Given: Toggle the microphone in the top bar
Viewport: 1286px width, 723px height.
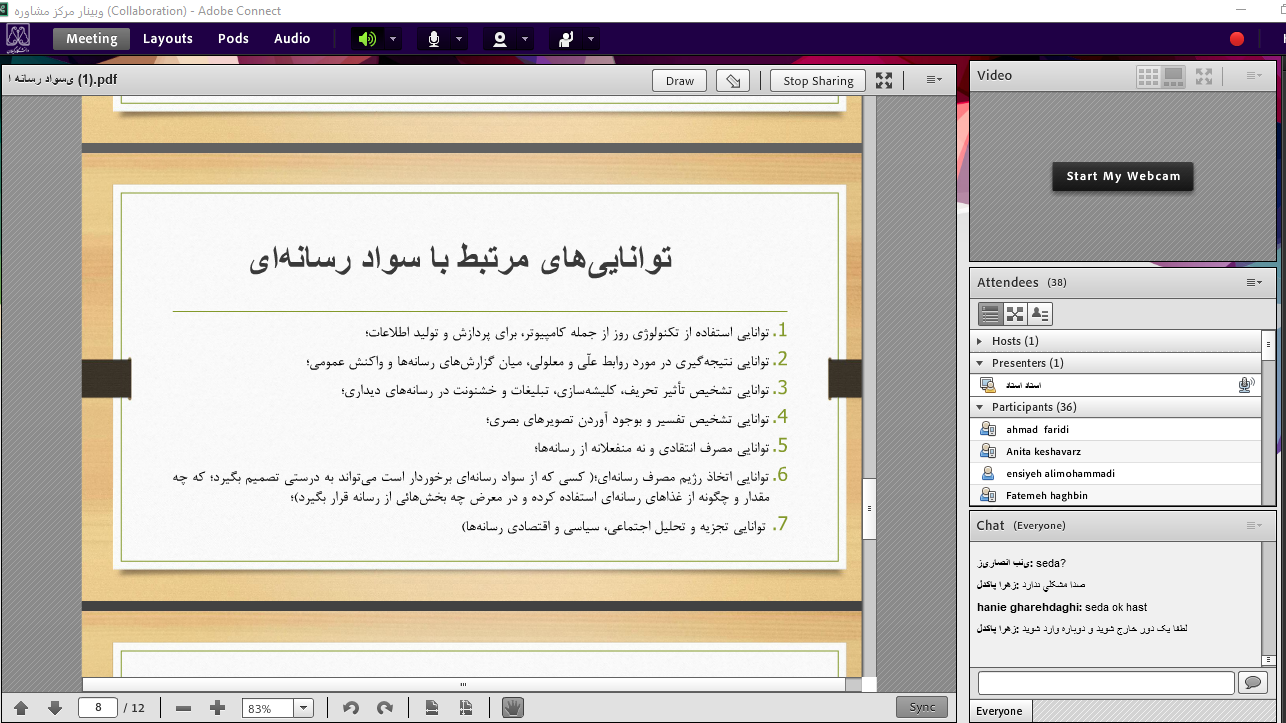Looking at the screenshot, I should (x=434, y=39).
